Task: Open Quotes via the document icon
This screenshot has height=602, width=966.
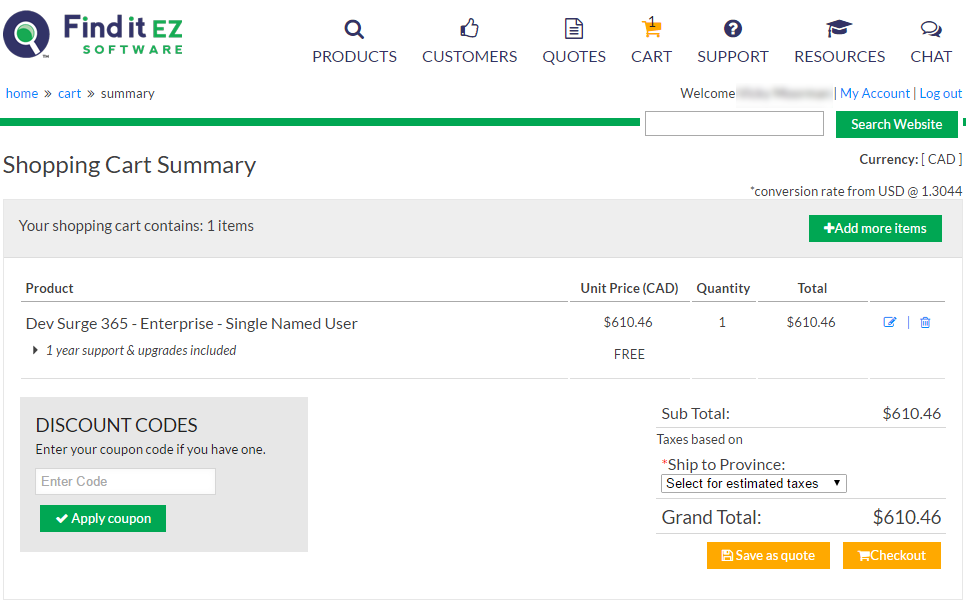Action: point(574,29)
